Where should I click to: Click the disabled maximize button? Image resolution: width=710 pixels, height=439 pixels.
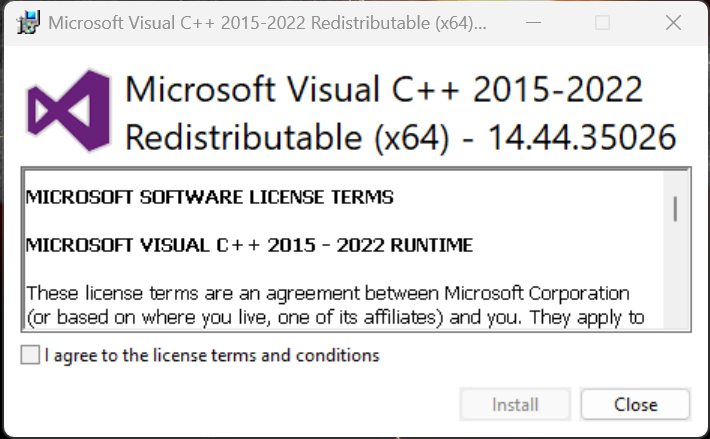tap(602, 22)
